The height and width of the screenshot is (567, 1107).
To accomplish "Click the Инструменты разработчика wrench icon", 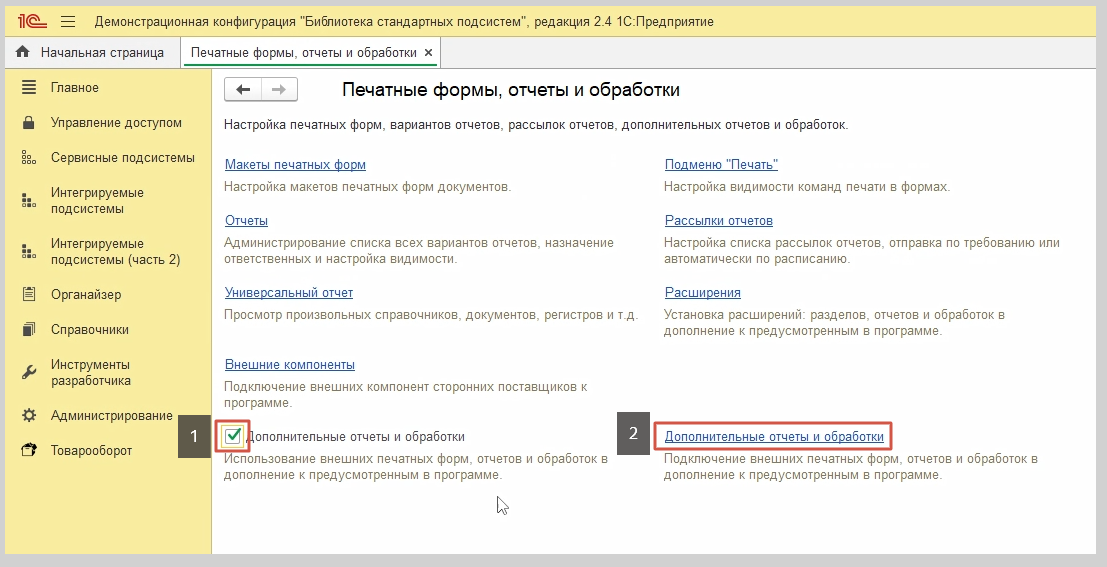I will (x=29, y=372).
